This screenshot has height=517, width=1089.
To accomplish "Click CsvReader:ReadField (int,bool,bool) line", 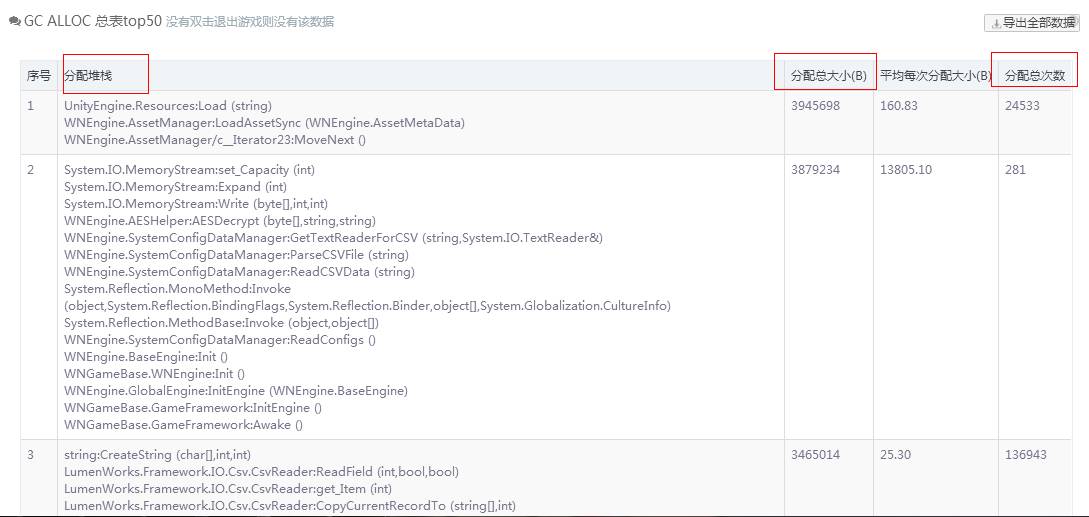I will [261, 472].
